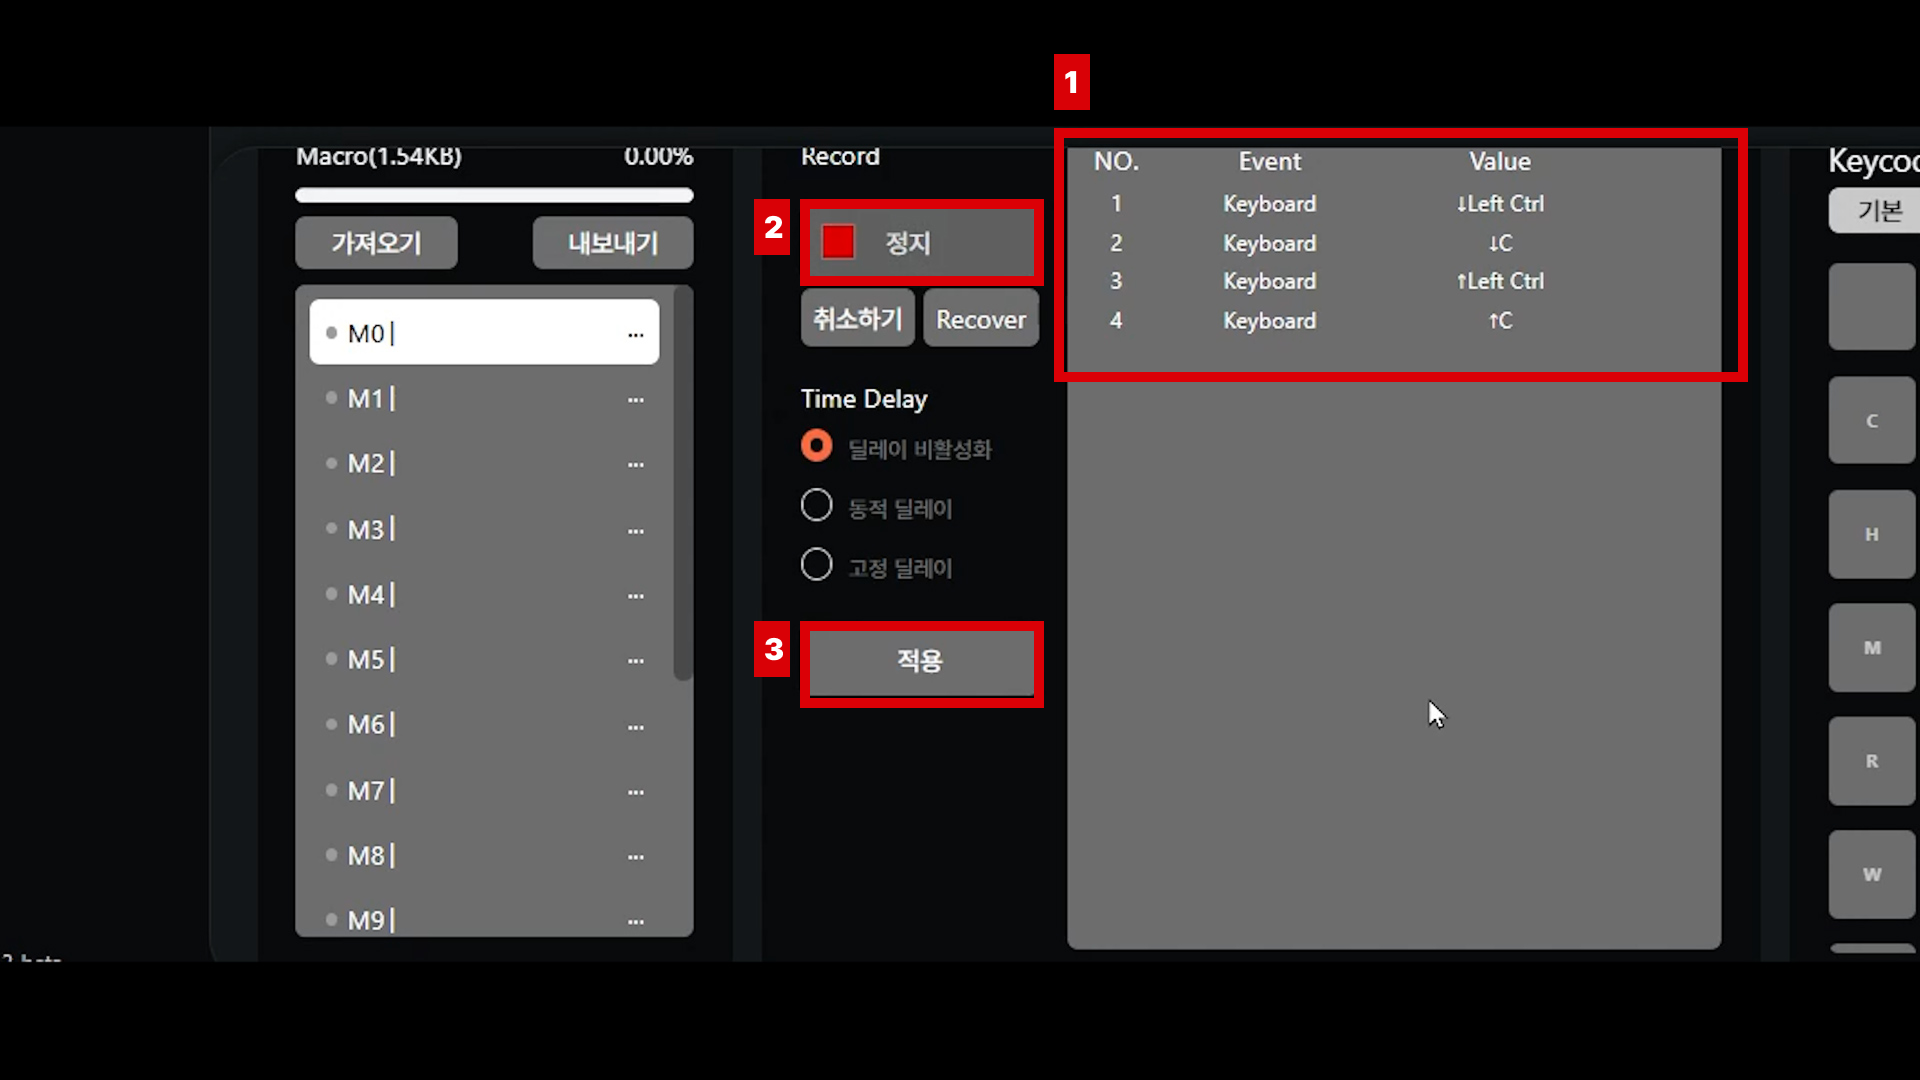The height and width of the screenshot is (1080, 1920).
Task: Open the three-dot menu for M0 macro
Action: click(x=636, y=334)
